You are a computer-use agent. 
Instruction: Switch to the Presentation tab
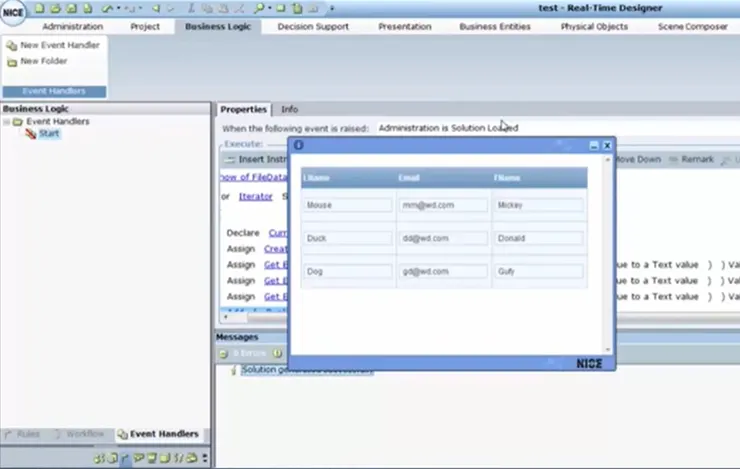[404, 26]
